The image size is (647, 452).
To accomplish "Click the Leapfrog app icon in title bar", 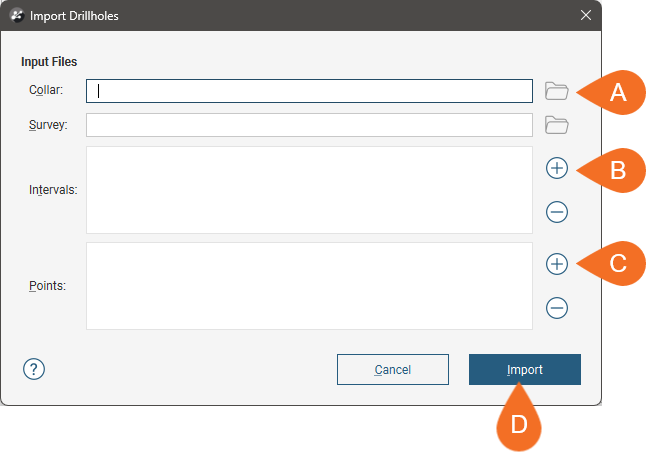I will [16, 16].
